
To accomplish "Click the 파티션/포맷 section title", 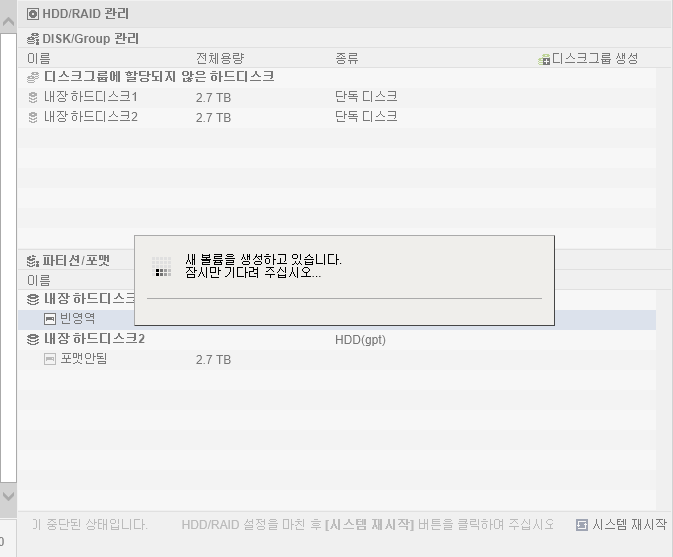I will [76, 260].
